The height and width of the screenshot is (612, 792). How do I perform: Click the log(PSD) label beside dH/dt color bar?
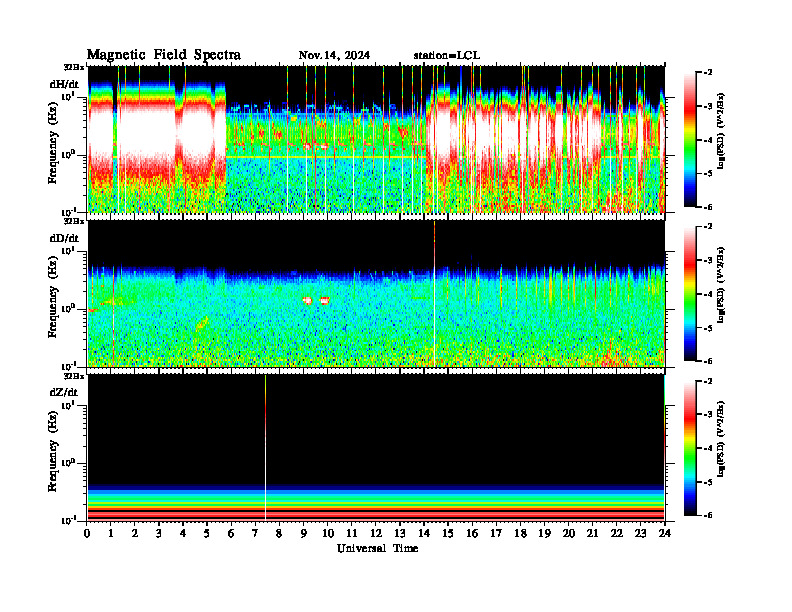click(x=721, y=131)
